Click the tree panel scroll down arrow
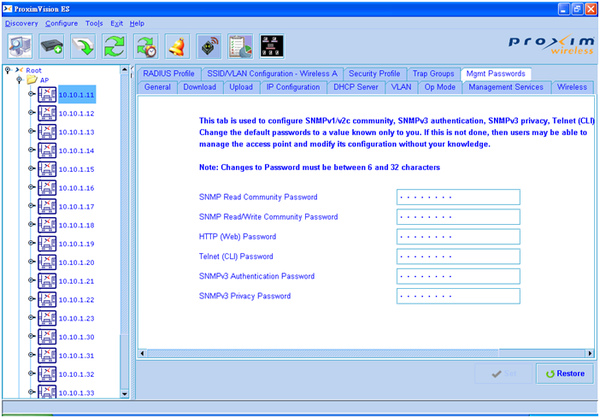This screenshot has width=600, height=418. [x=124, y=394]
